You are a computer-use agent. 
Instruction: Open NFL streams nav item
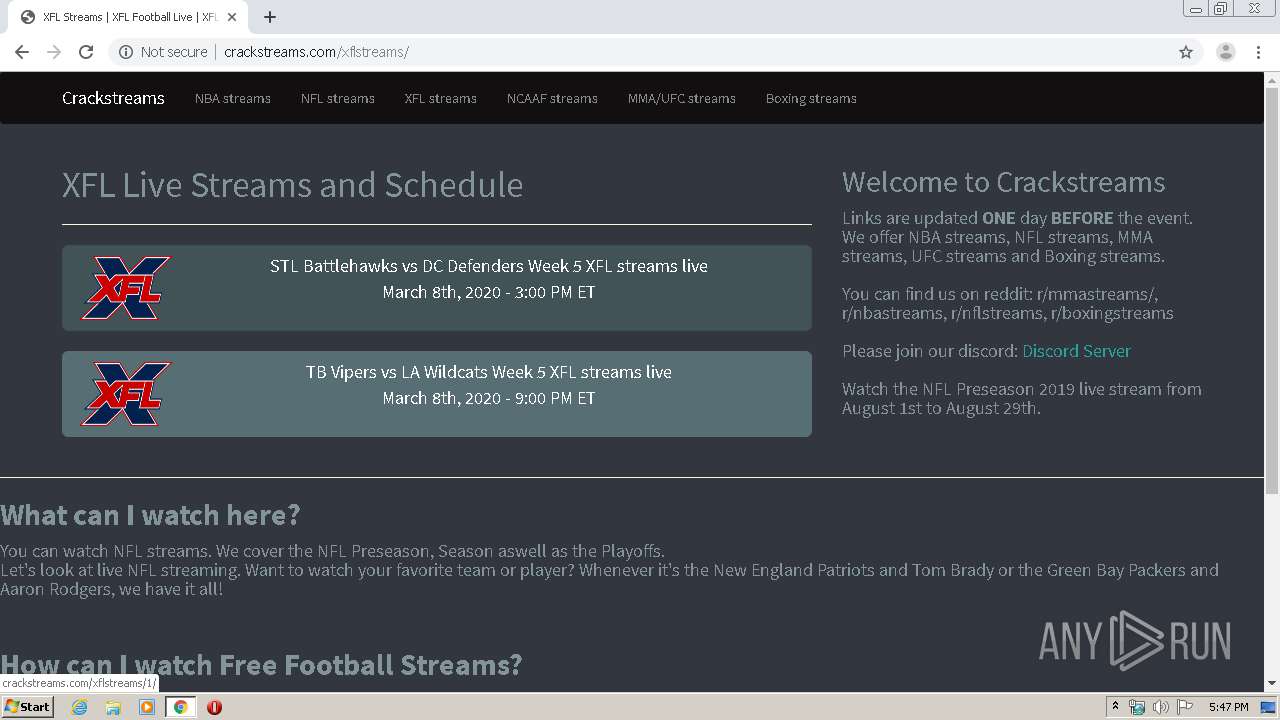pyautogui.click(x=338, y=98)
